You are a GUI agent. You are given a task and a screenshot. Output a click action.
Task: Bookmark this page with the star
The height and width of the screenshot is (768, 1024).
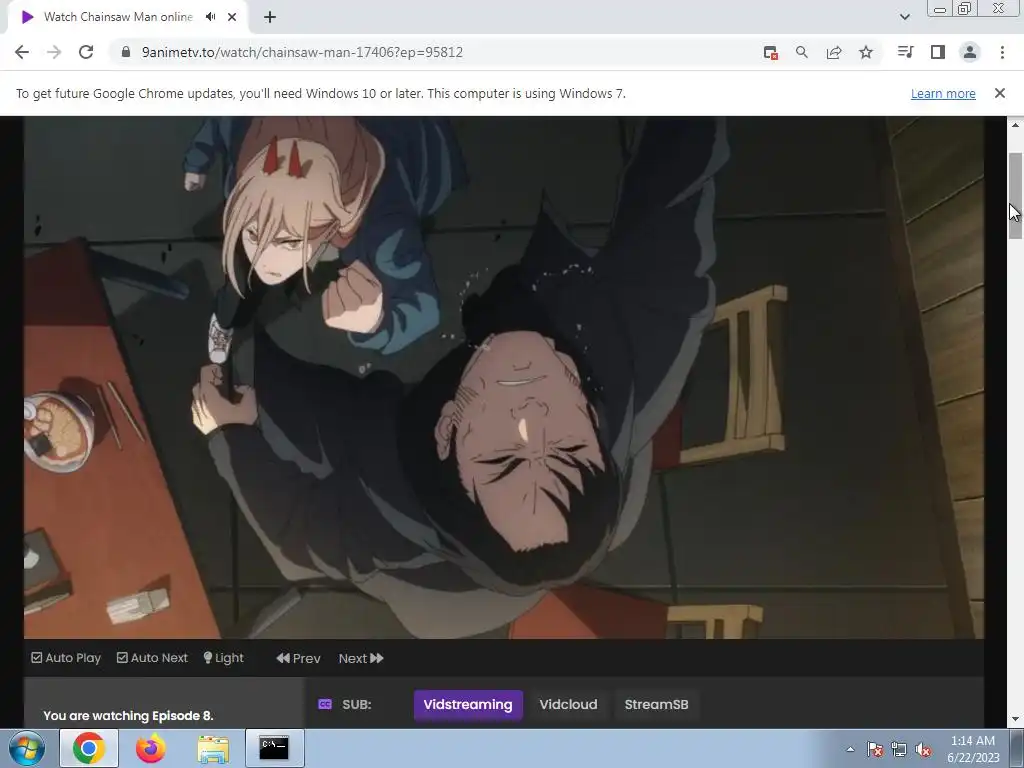866,52
